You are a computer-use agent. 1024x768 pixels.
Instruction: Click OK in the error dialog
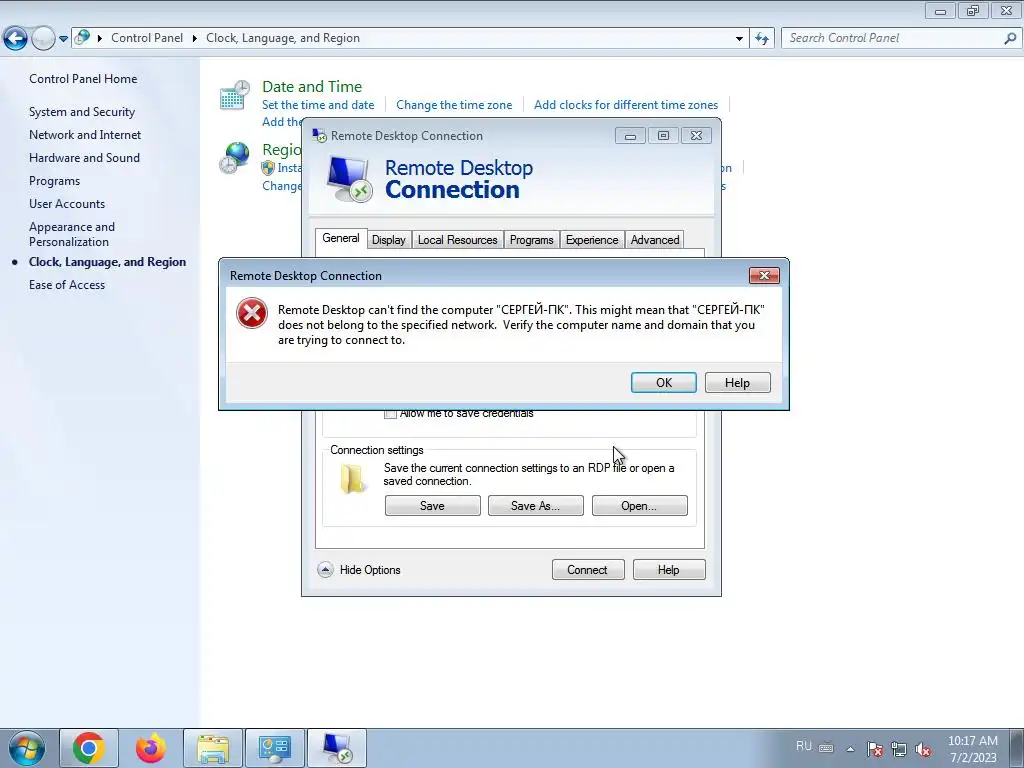(x=664, y=383)
